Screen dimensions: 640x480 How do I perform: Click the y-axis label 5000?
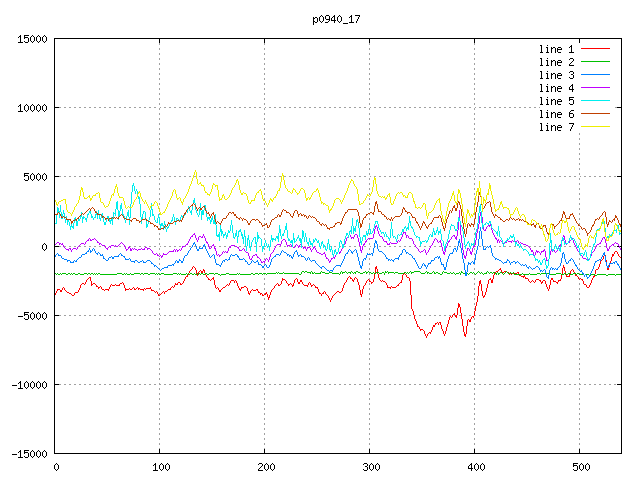pos(36,177)
